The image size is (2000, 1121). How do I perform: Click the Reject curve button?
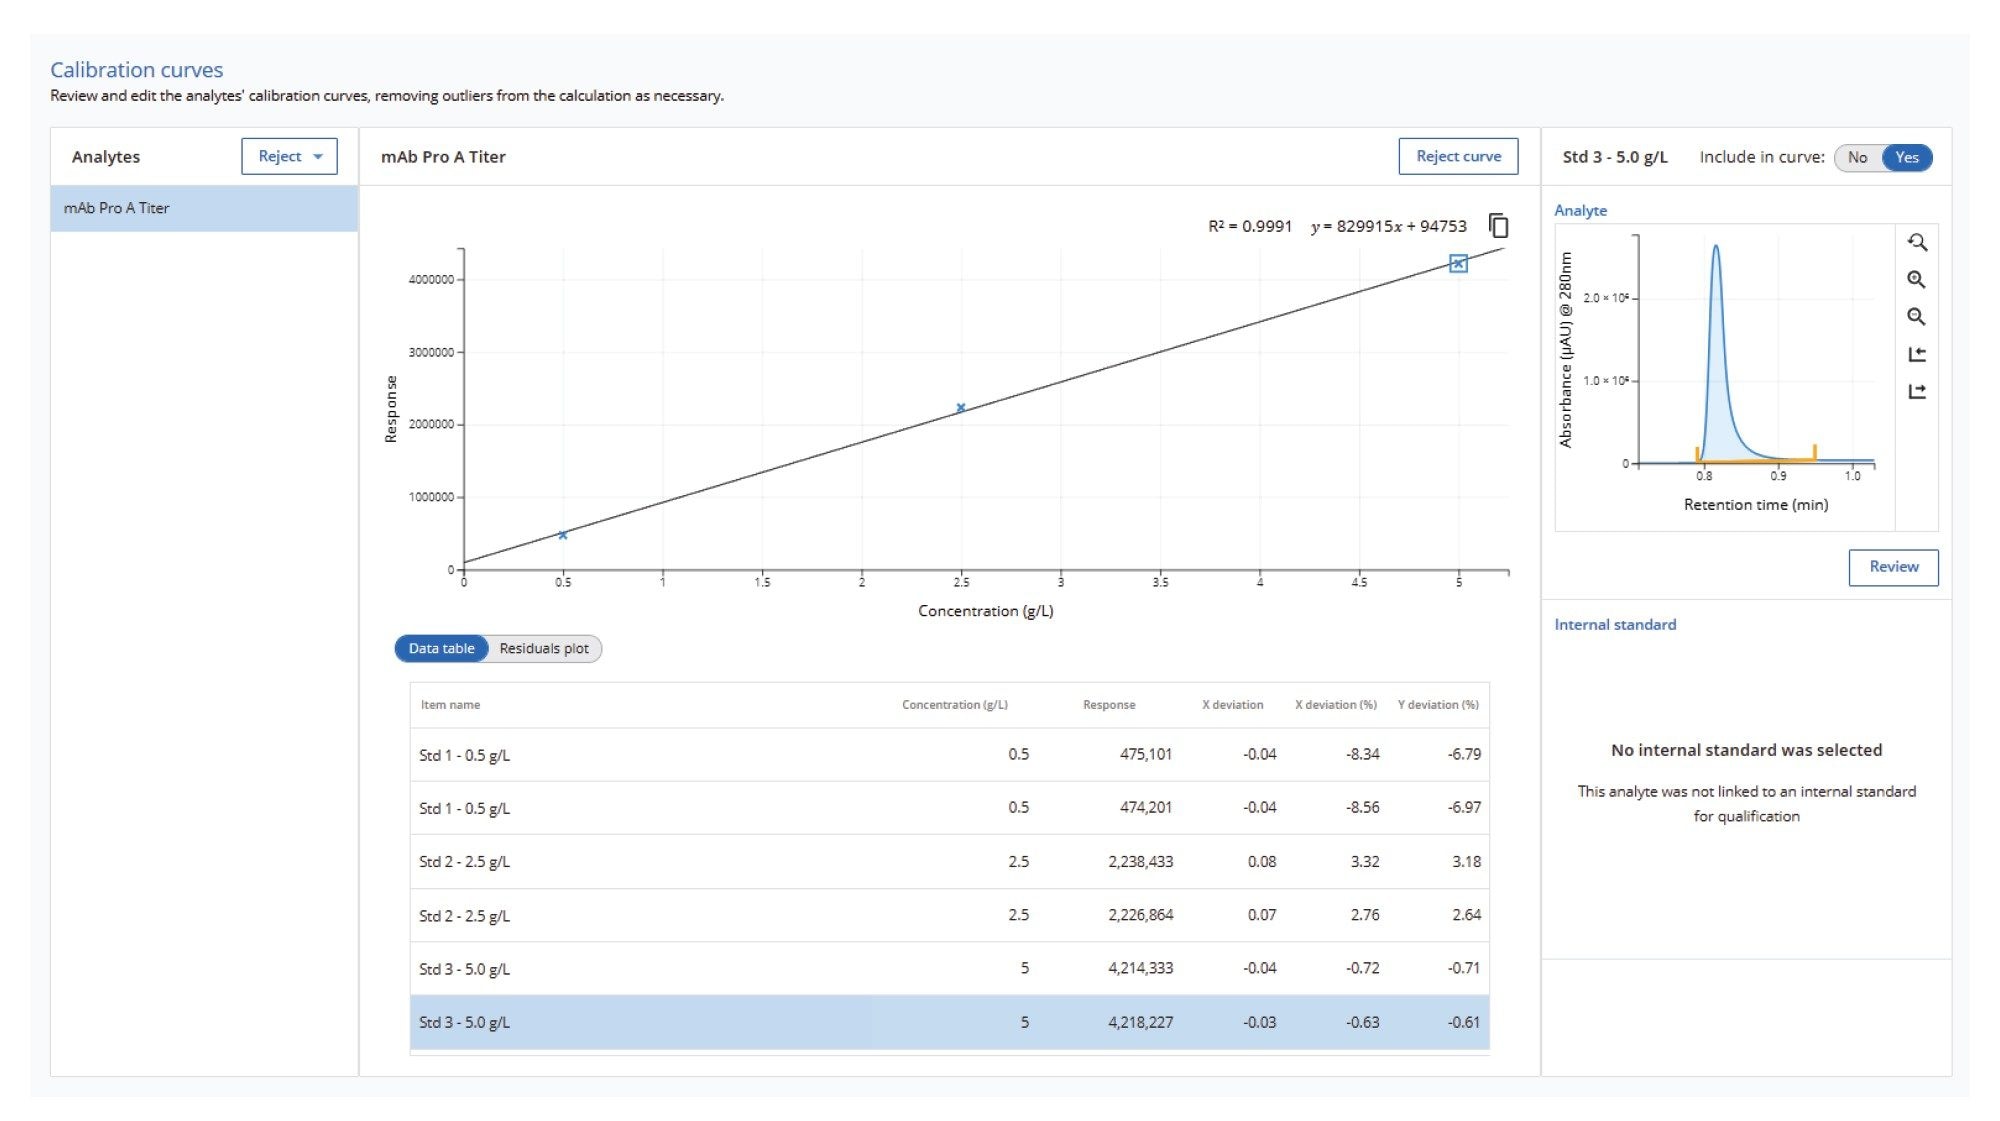click(x=1457, y=157)
